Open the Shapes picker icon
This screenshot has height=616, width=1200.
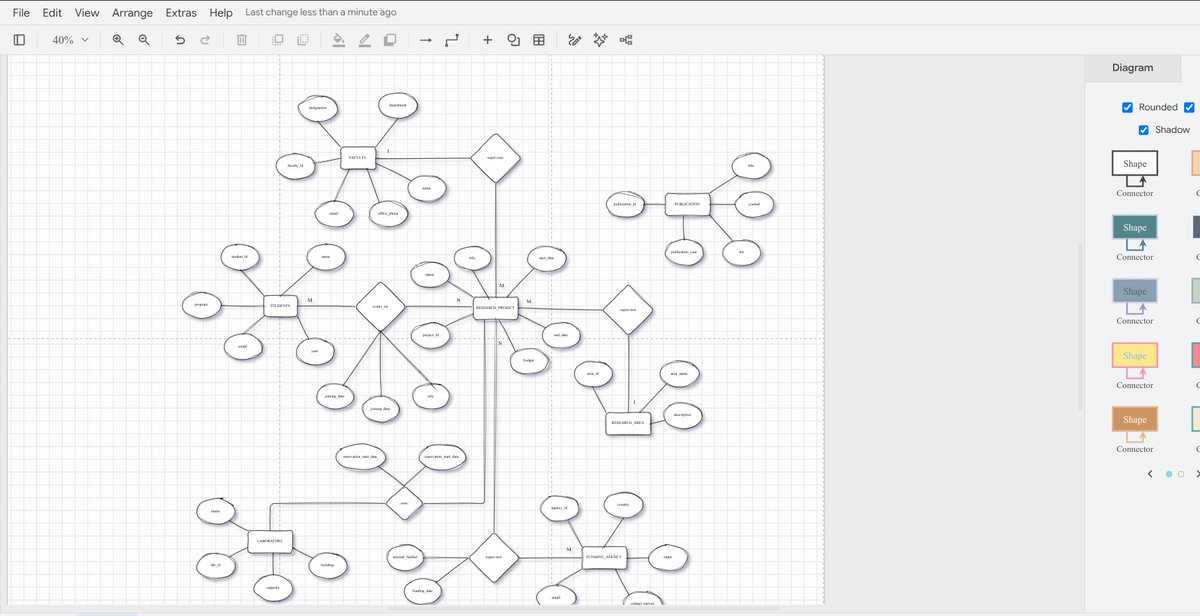pos(513,40)
